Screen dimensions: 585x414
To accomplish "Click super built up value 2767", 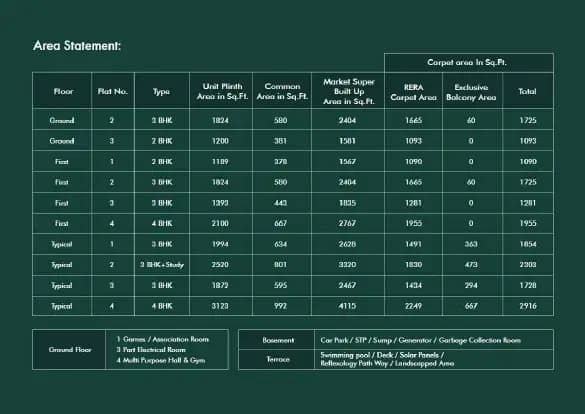I will [x=347, y=223].
